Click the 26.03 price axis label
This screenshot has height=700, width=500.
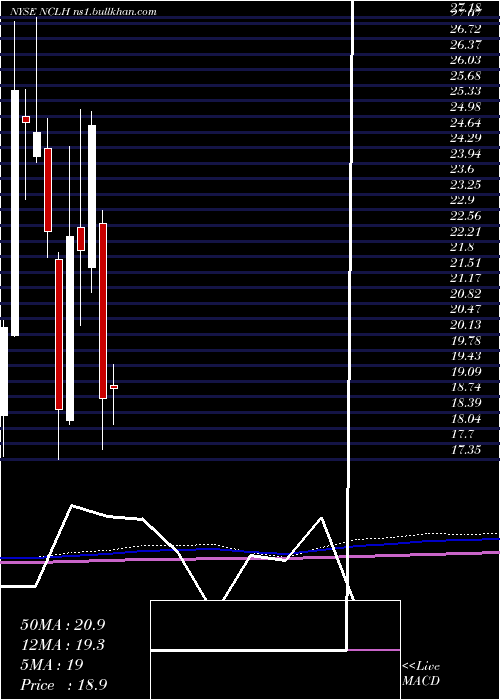tap(466, 60)
